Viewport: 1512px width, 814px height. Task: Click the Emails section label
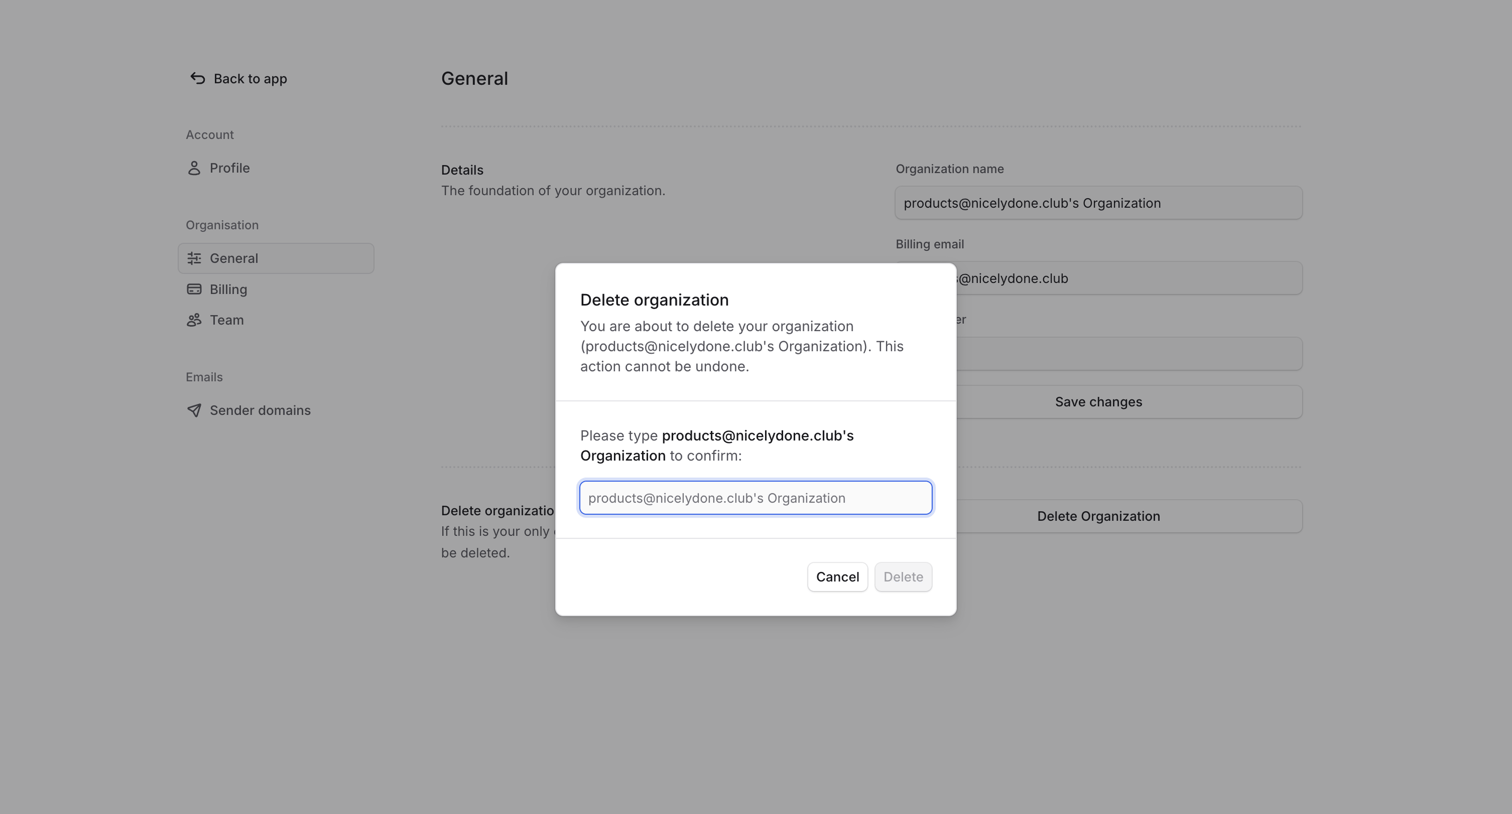pos(204,377)
